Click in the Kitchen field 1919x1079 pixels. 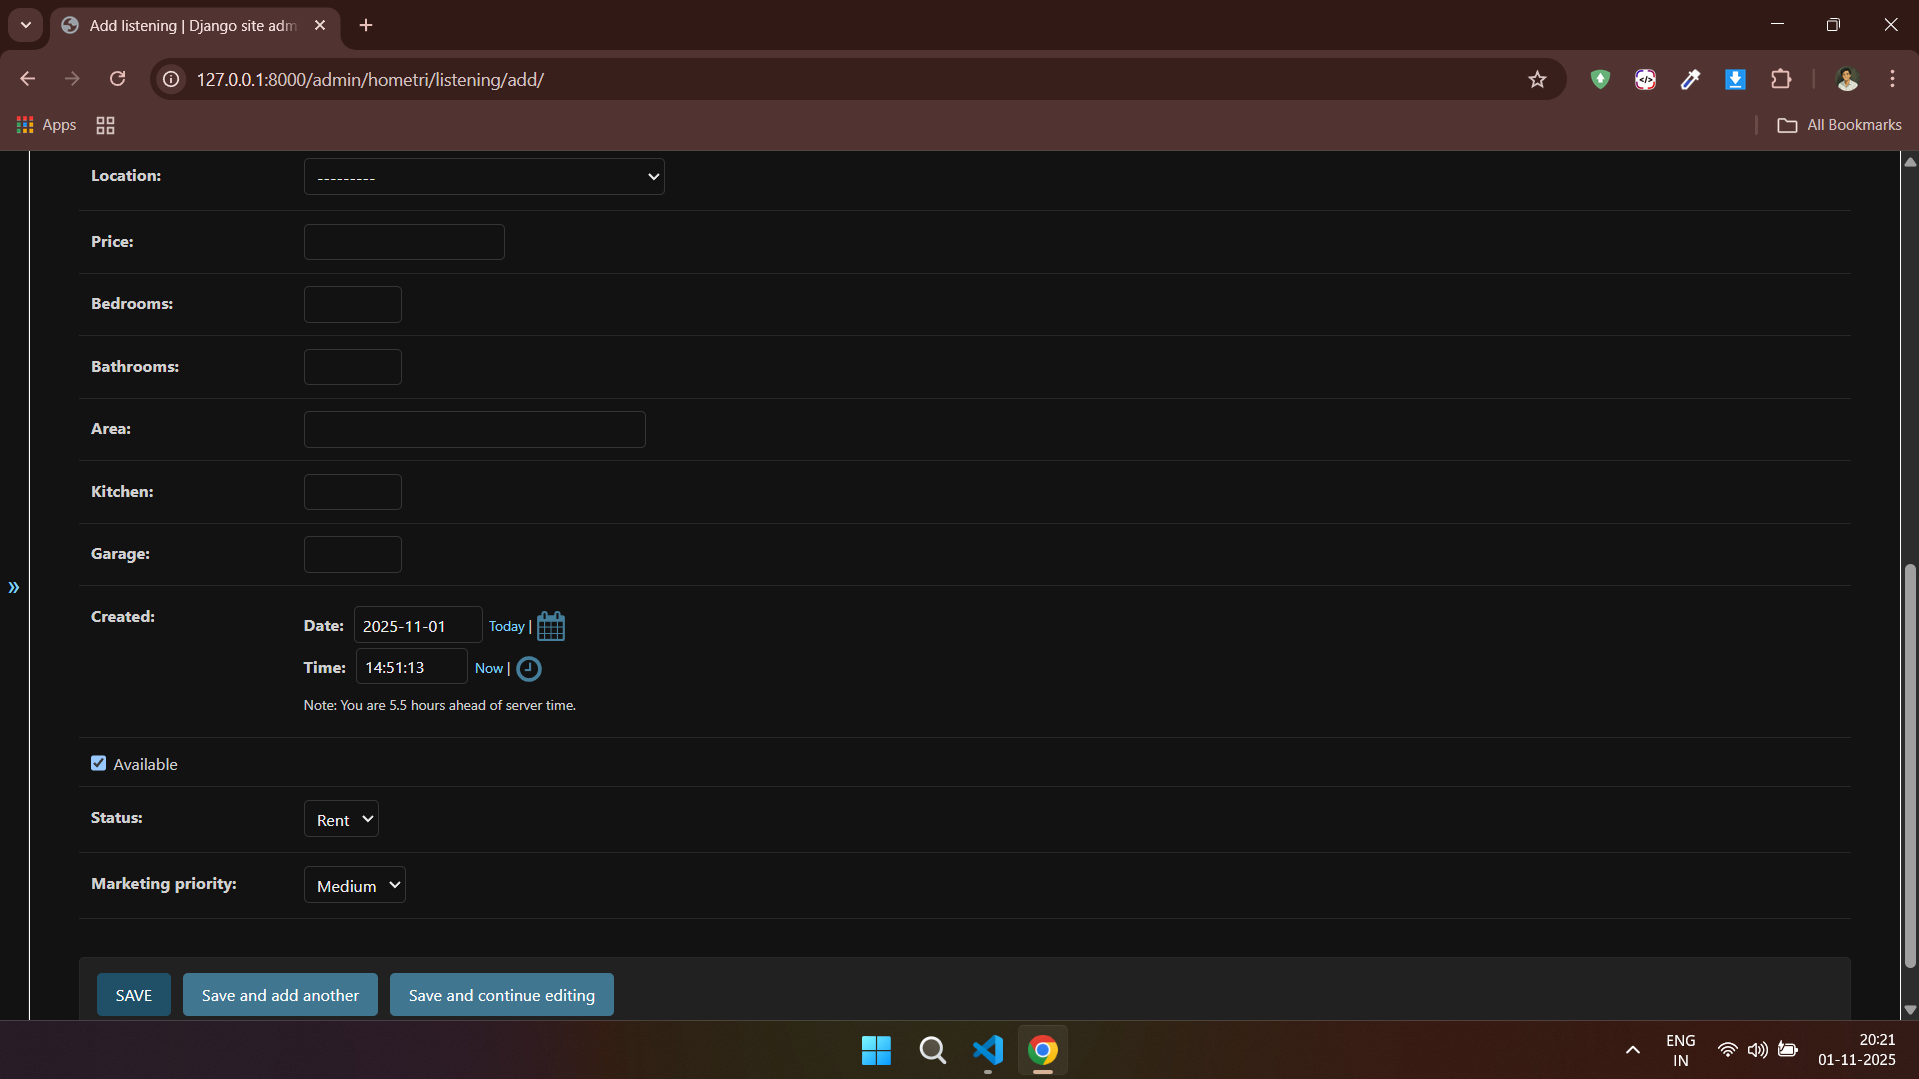point(353,492)
